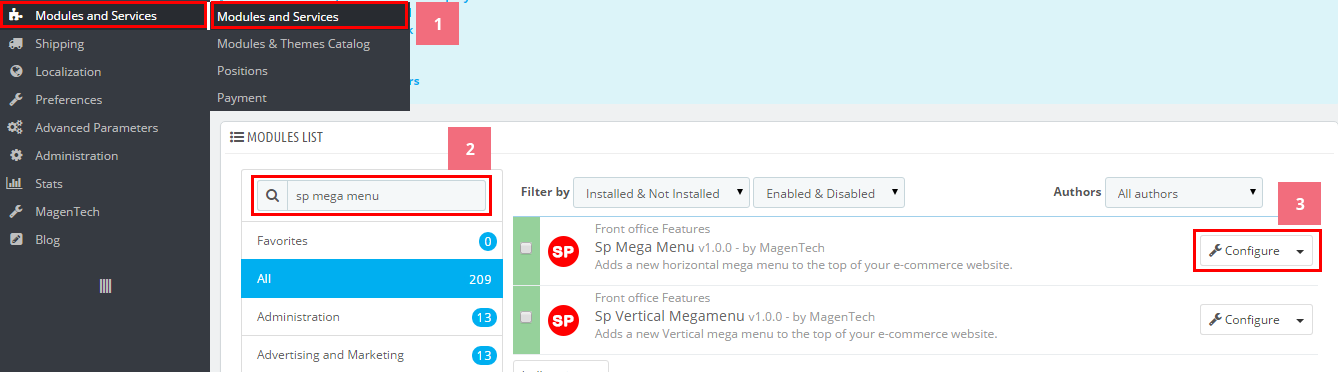
Task: Open the Installed & Not Installed filter dropdown
Action: (662, 193)
